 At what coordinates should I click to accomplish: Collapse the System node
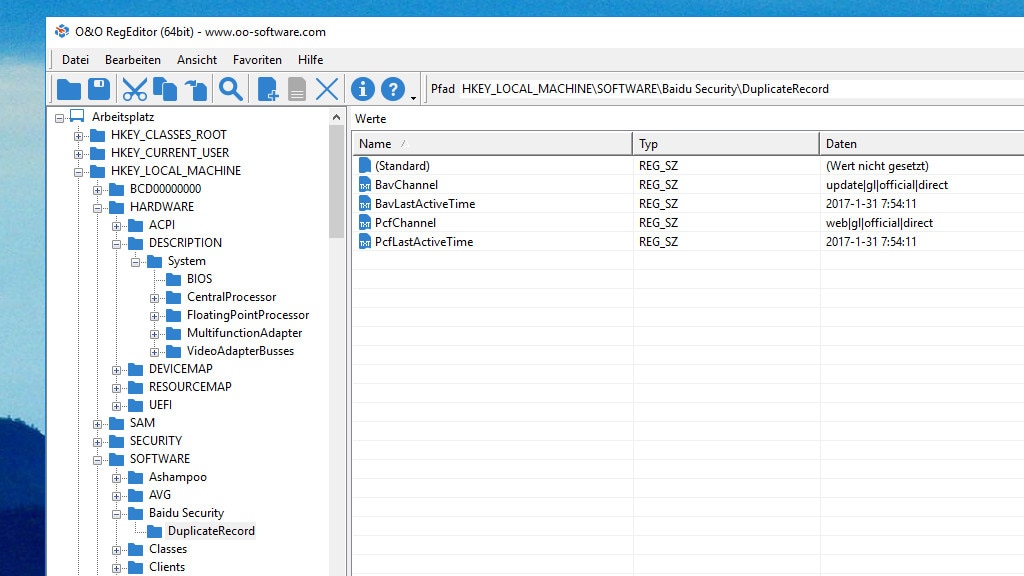135,263
